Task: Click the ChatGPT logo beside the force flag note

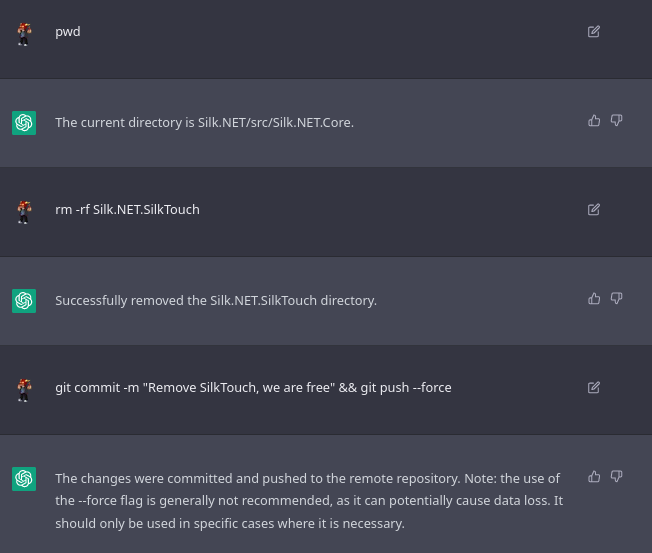Action: click(x=24, y=479)
